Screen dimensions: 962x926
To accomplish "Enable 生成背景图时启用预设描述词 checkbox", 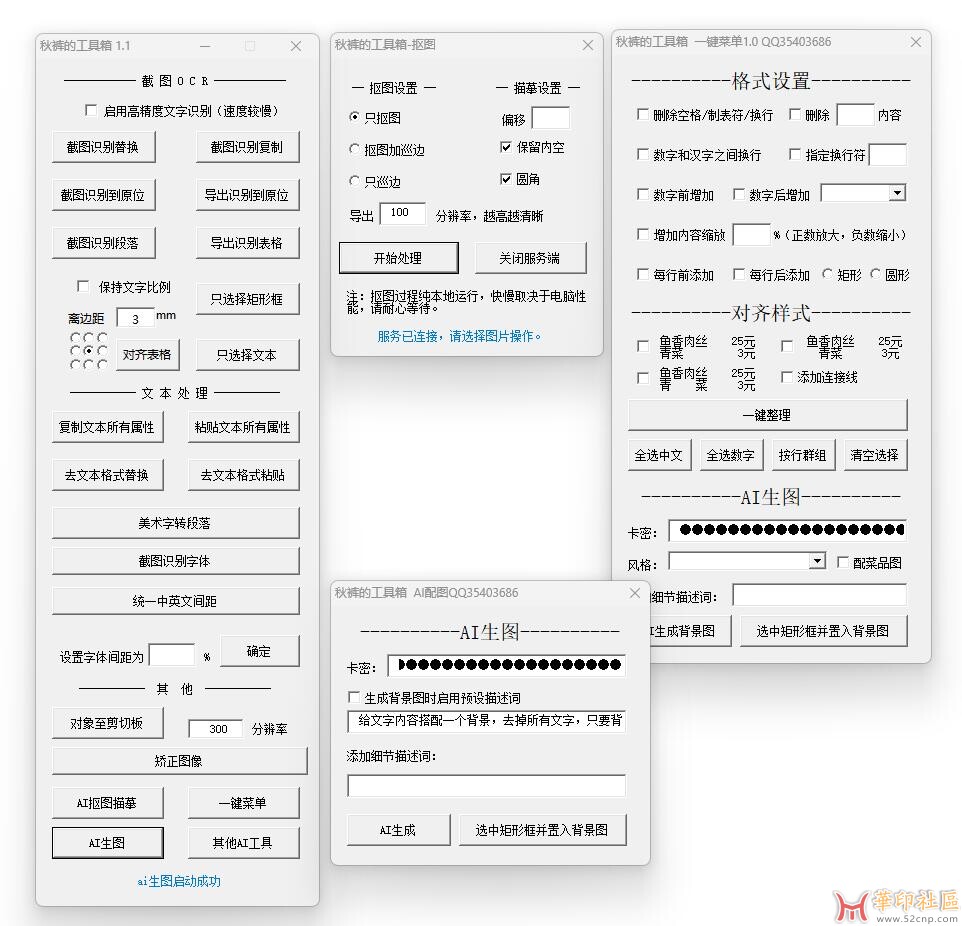I will point(353,697).
